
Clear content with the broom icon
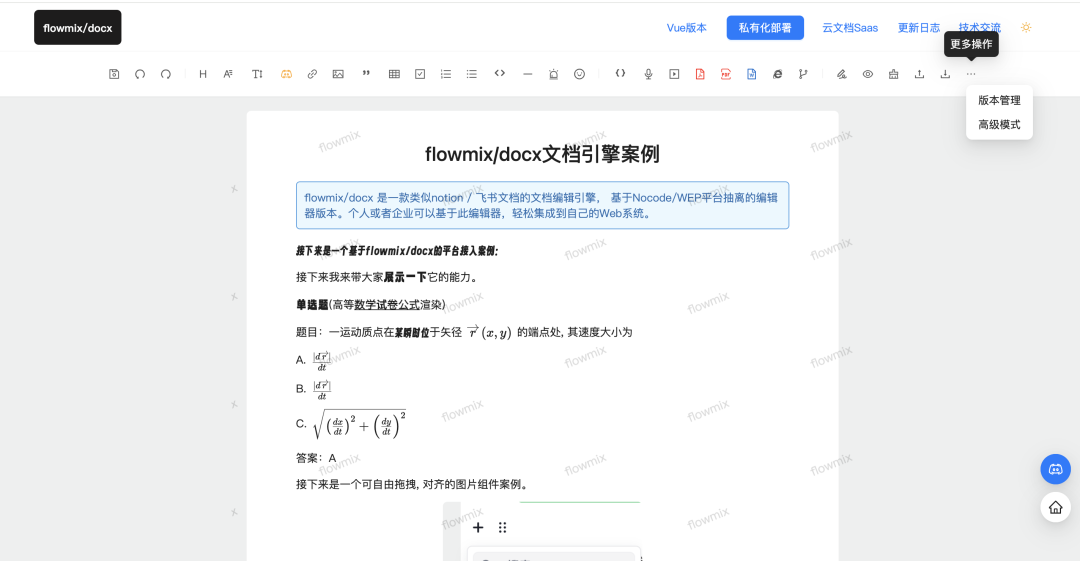point(893,74)
